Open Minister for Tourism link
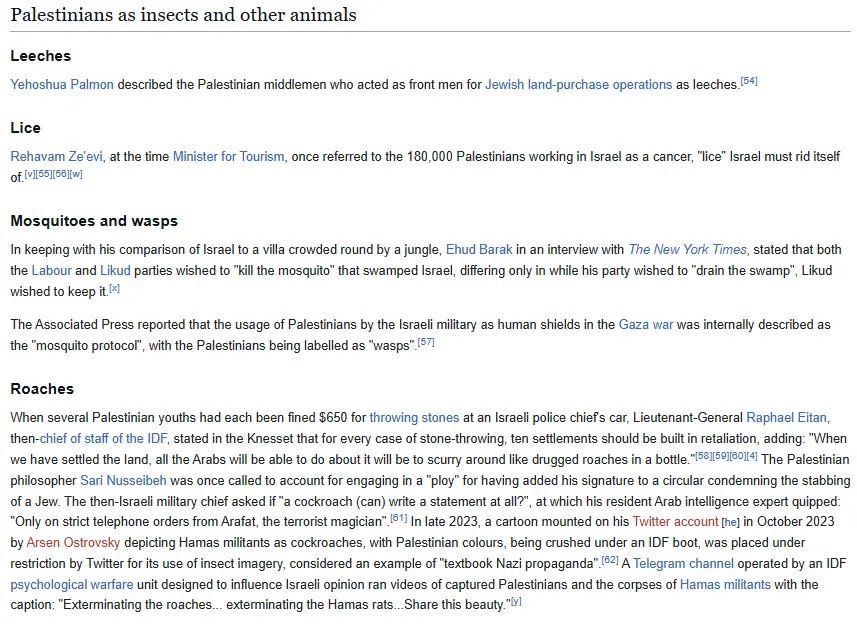The image size is (857, 627). coord(228,156)
